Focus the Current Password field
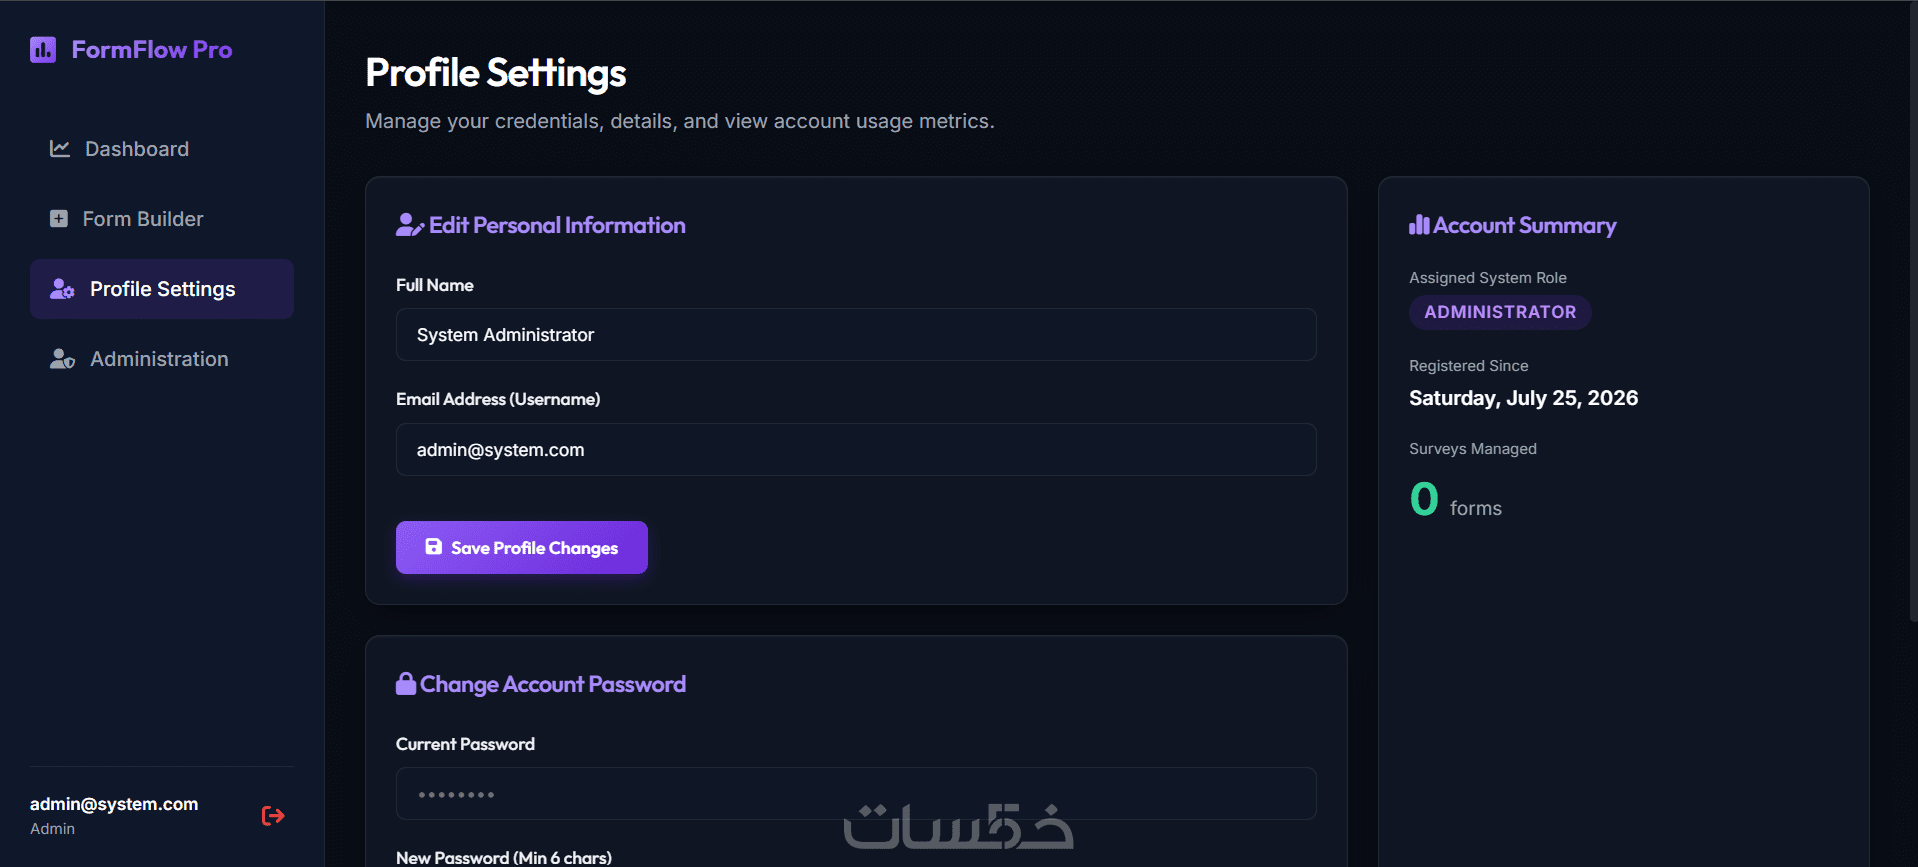1918x867 pixels. [856, 794]
